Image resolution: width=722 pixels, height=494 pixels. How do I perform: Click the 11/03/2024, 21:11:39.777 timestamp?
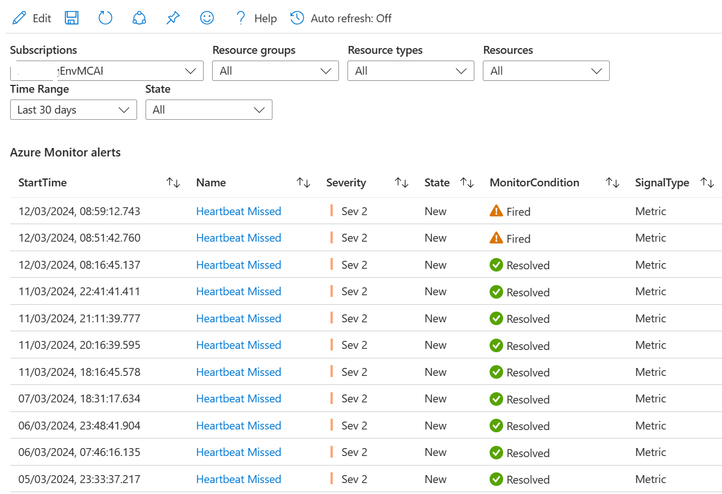(79, 318)
